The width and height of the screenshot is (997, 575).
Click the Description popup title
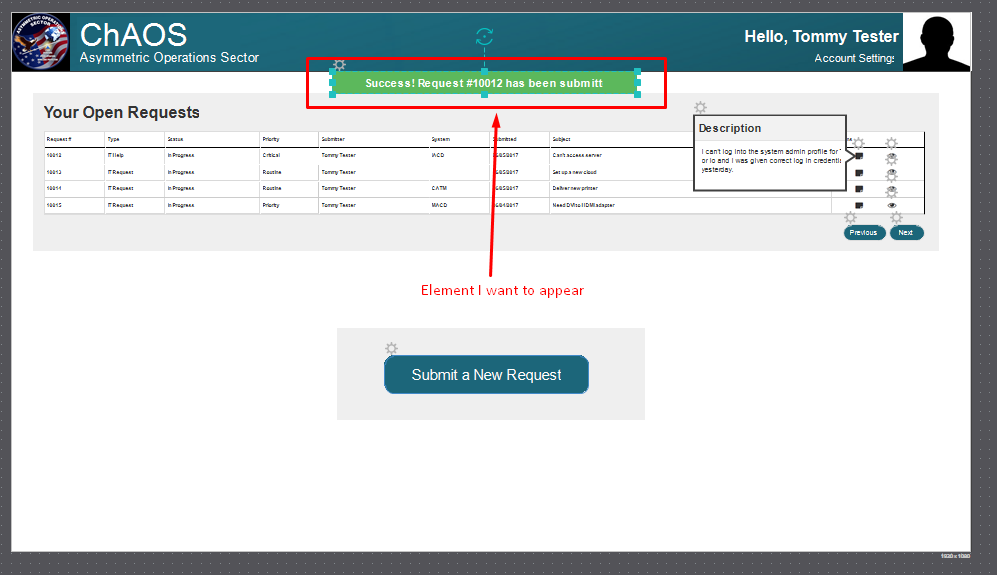[x=730, y=128]
